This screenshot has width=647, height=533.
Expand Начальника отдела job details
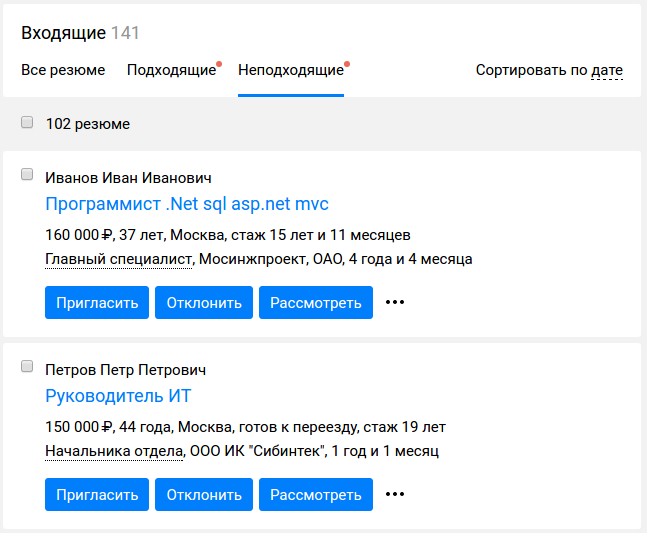coord(115,451)
